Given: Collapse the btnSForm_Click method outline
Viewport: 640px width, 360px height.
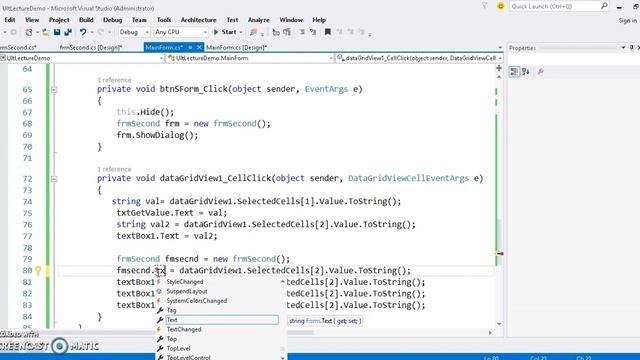Looking at the screenshot, I should pos(54,89).
